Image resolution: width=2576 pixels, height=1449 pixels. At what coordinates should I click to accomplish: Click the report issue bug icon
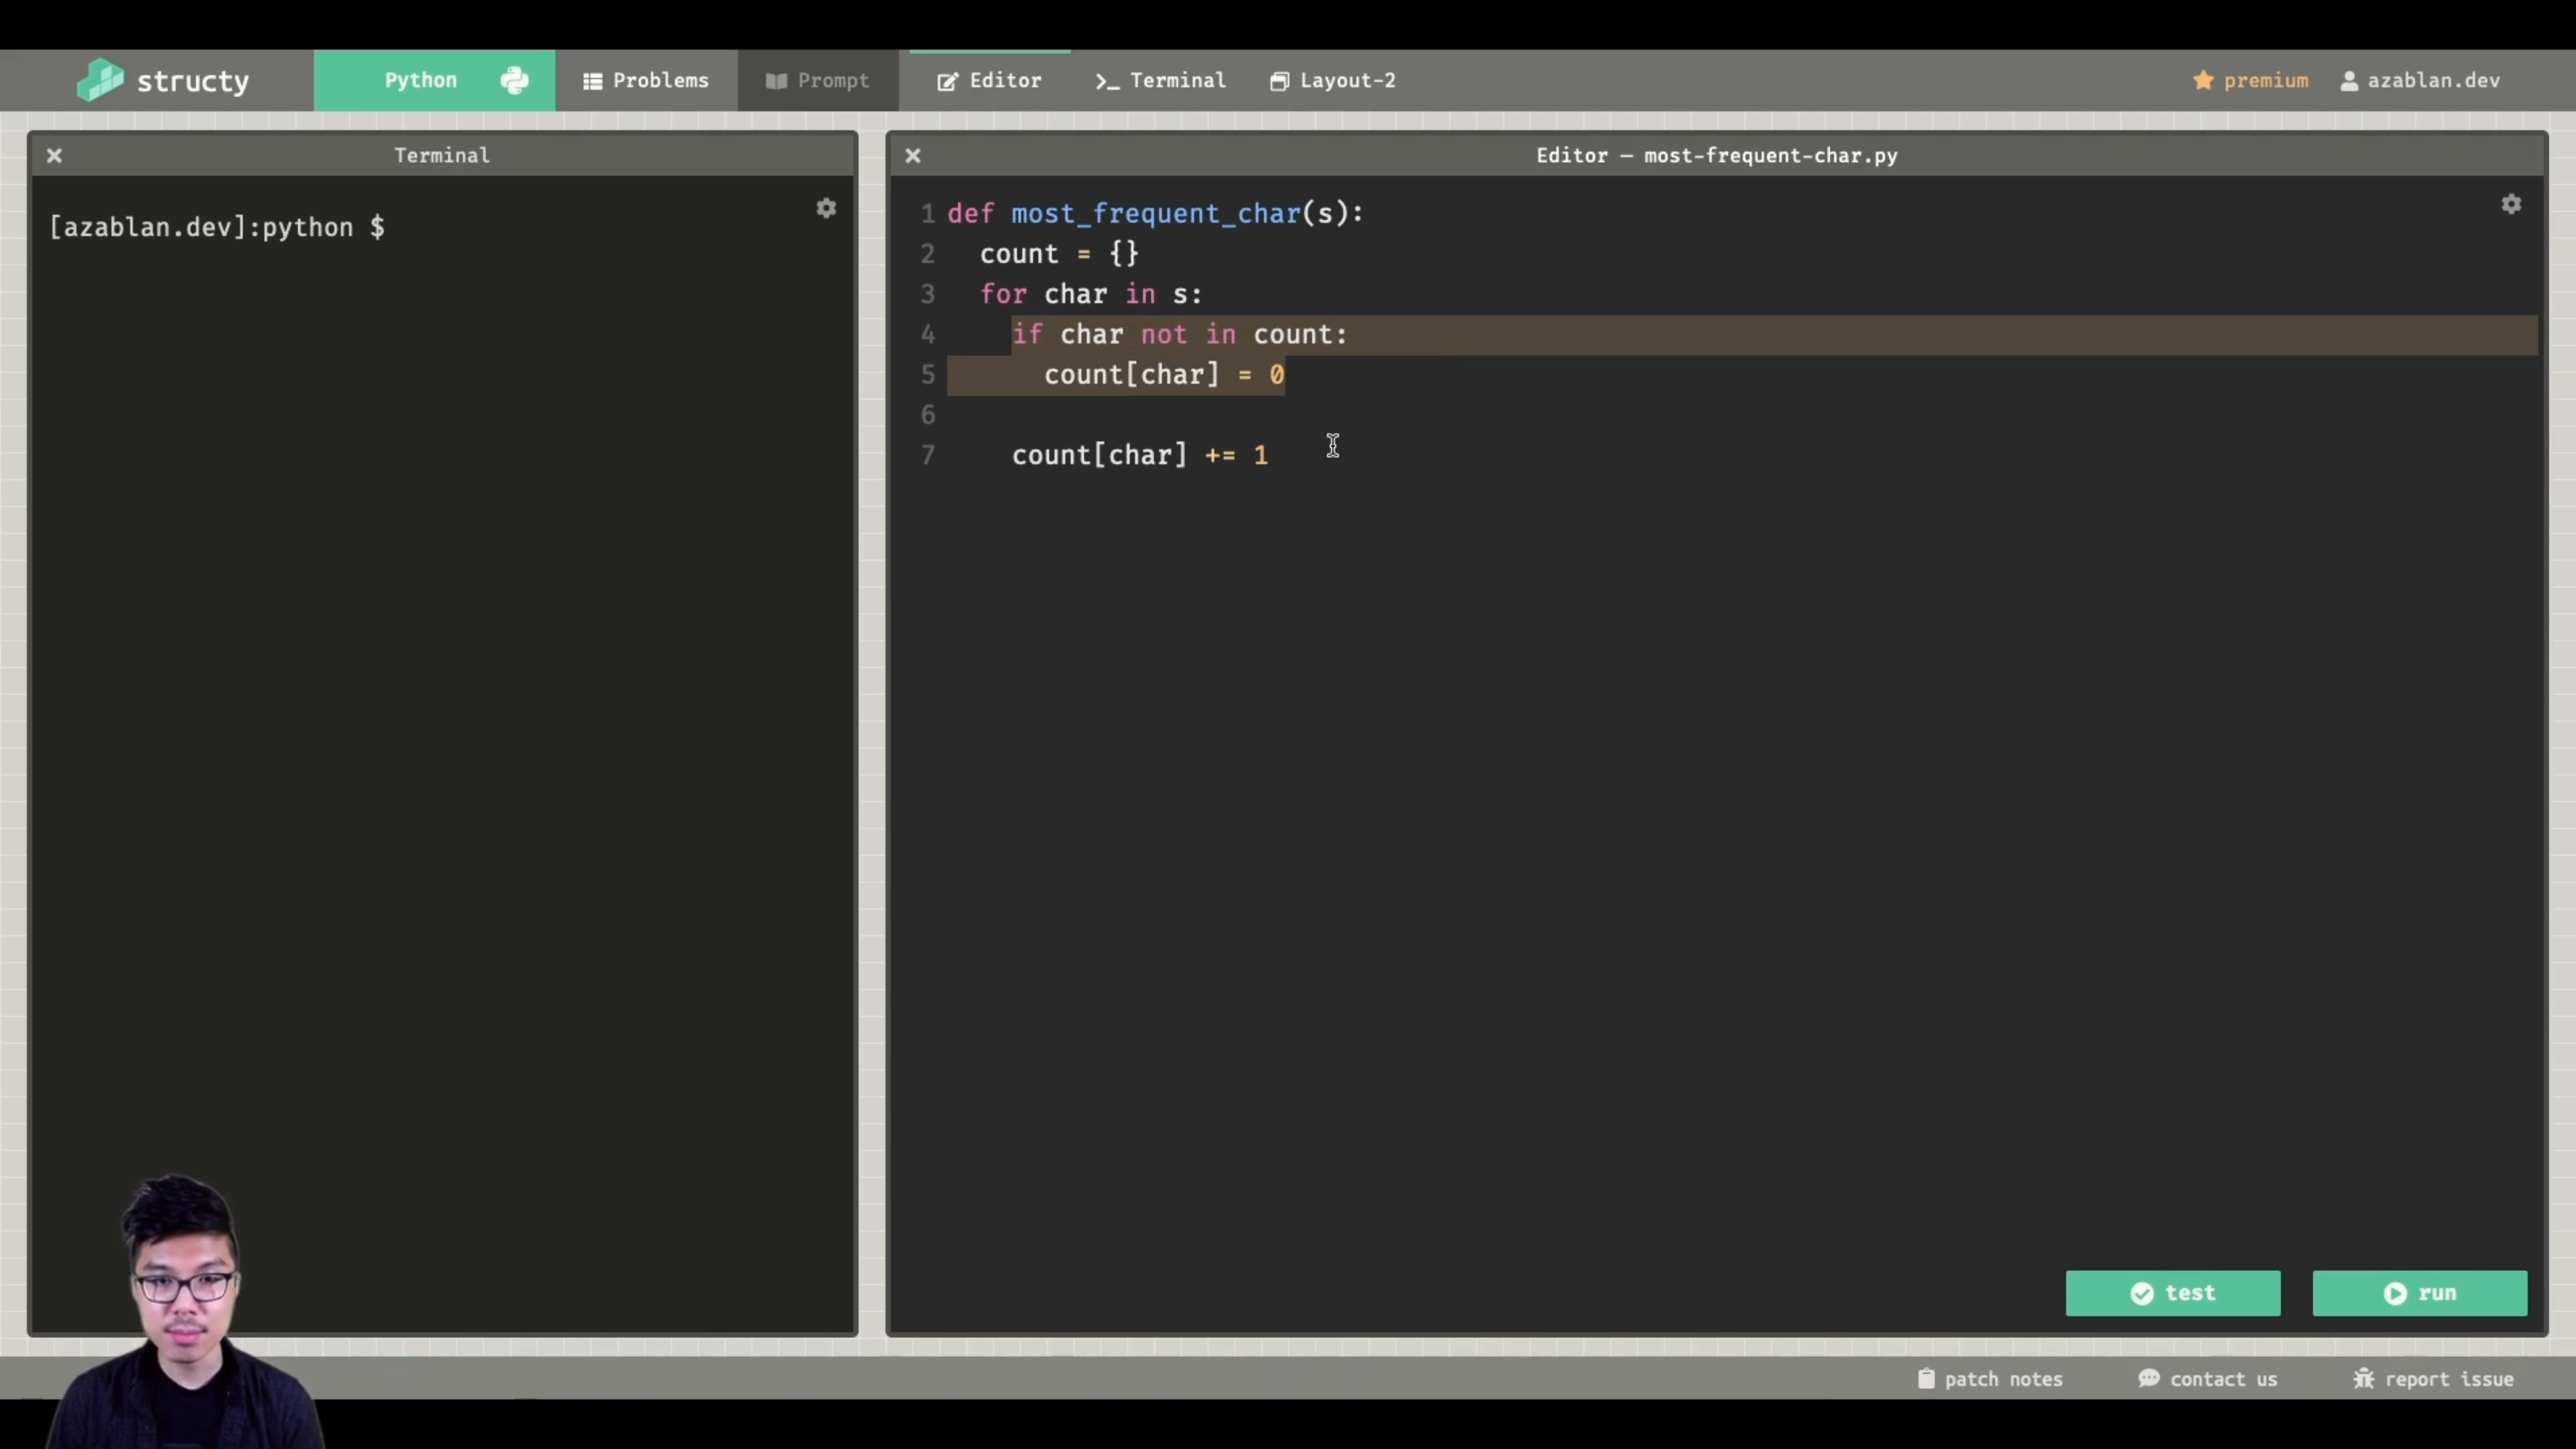[x=2363, y=1378]
